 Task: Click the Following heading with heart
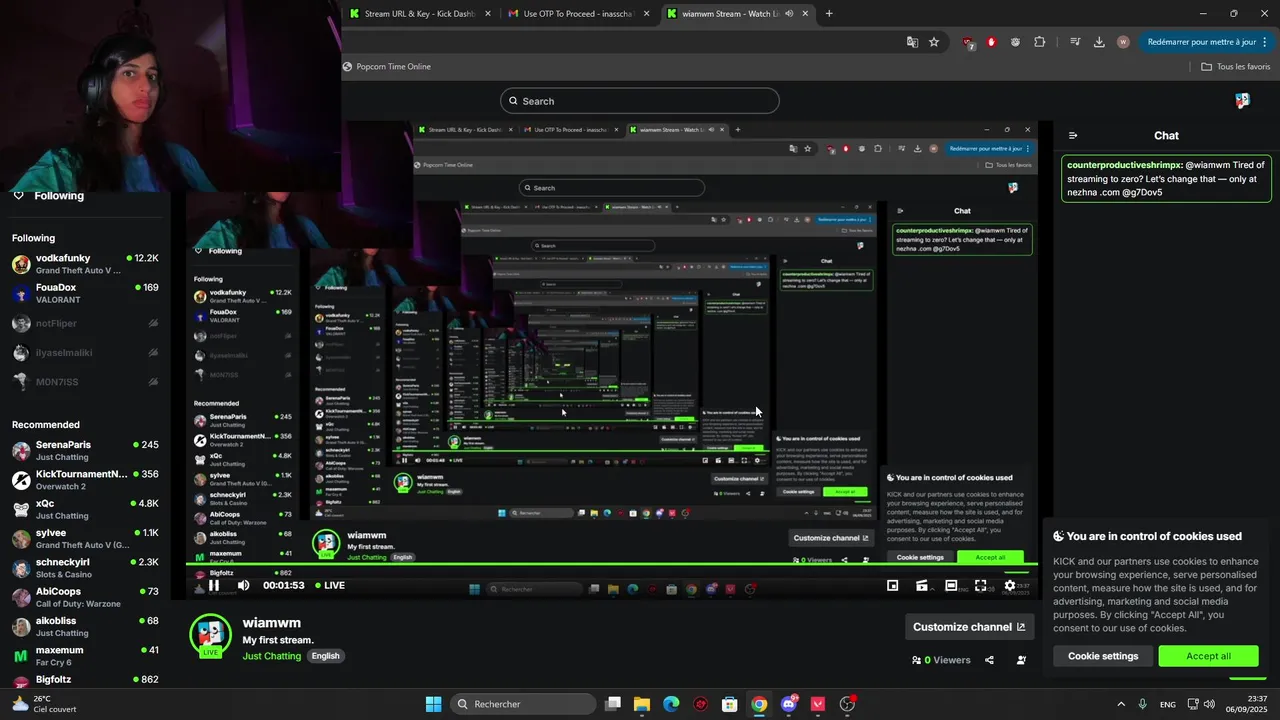[x=48, y=196]
